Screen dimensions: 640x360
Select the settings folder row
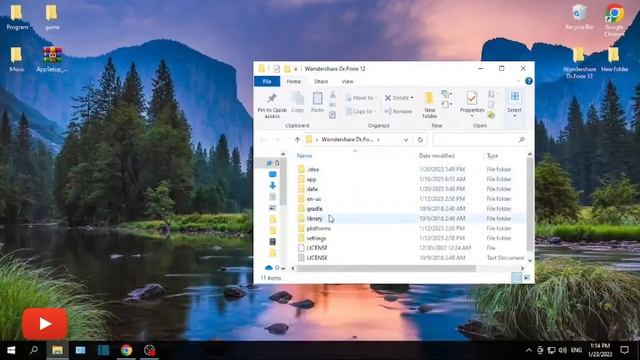(x=410, y=238)
